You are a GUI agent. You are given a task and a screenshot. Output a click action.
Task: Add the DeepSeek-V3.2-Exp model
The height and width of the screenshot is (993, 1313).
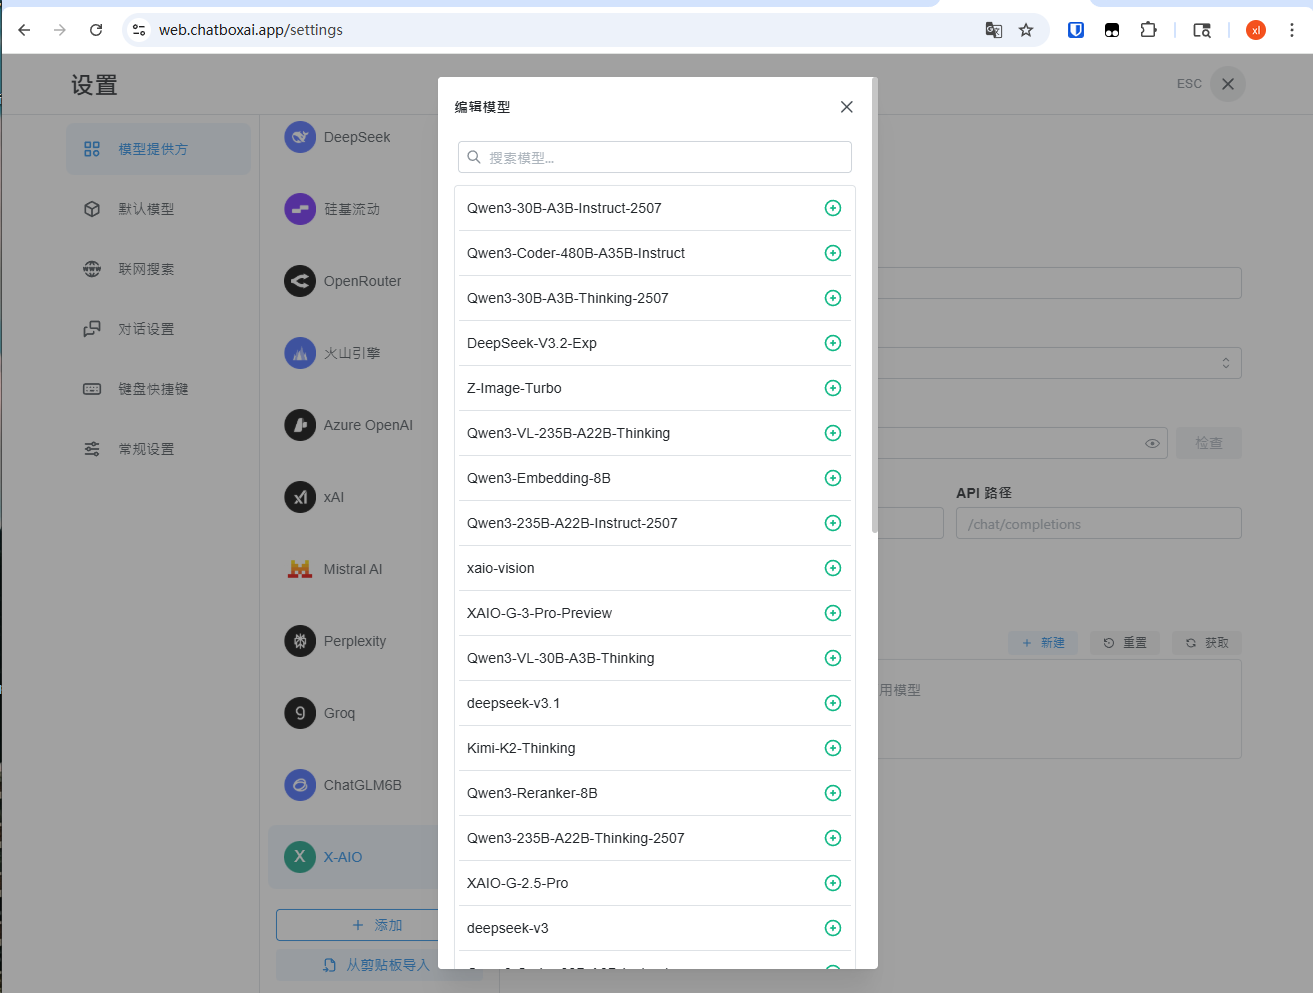832,343
